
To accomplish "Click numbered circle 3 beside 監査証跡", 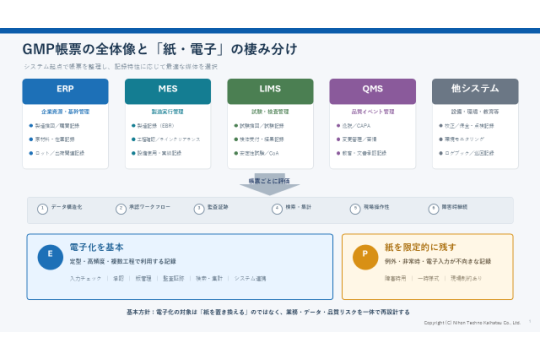I will pyautogui.click(x=199, y=209).
